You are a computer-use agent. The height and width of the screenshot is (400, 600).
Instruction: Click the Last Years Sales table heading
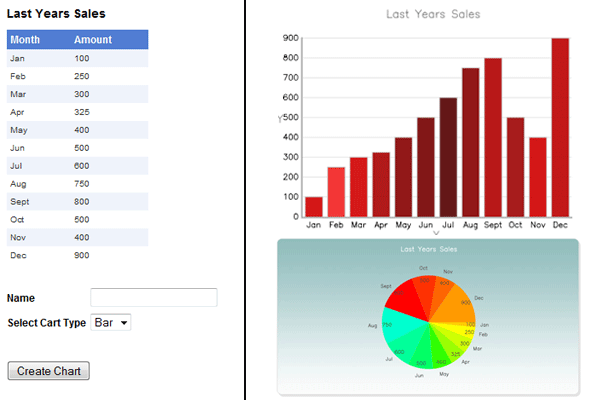pos(56,13)
